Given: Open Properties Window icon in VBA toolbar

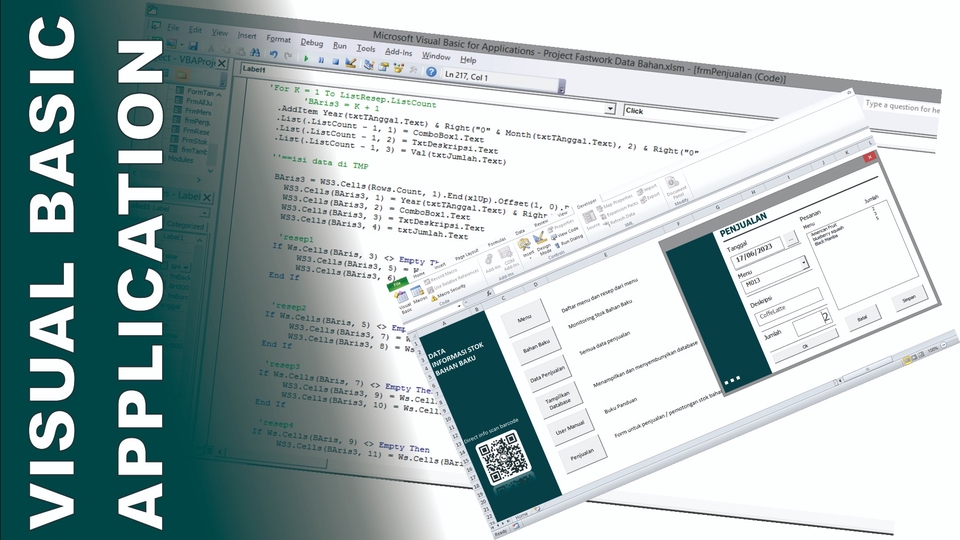Looking at the screenshot, I should (383, 67).
